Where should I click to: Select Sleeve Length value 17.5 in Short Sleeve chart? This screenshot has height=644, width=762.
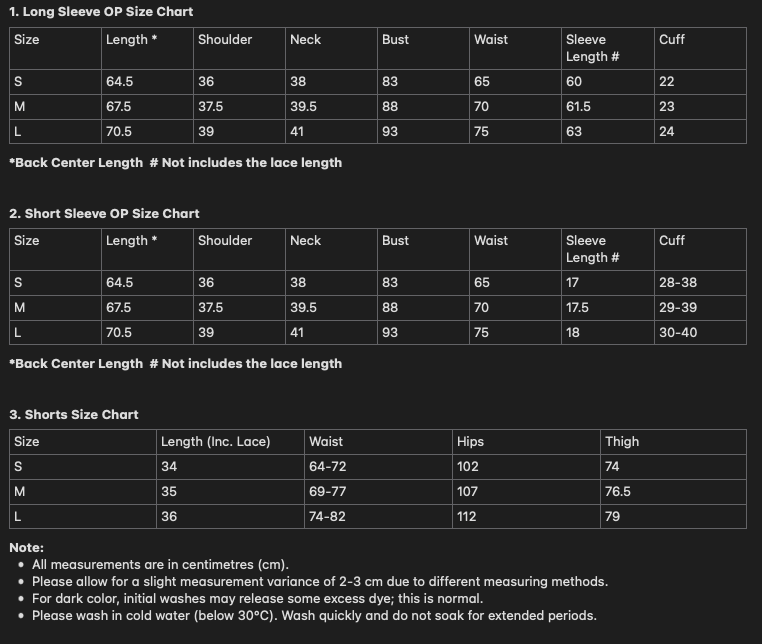coord(578,307)
